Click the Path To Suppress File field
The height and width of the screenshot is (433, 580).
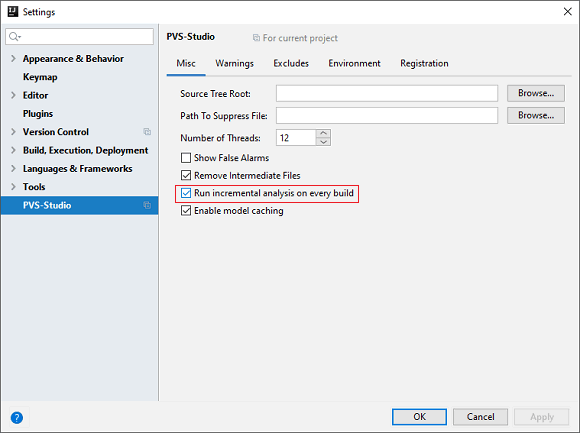387,116
